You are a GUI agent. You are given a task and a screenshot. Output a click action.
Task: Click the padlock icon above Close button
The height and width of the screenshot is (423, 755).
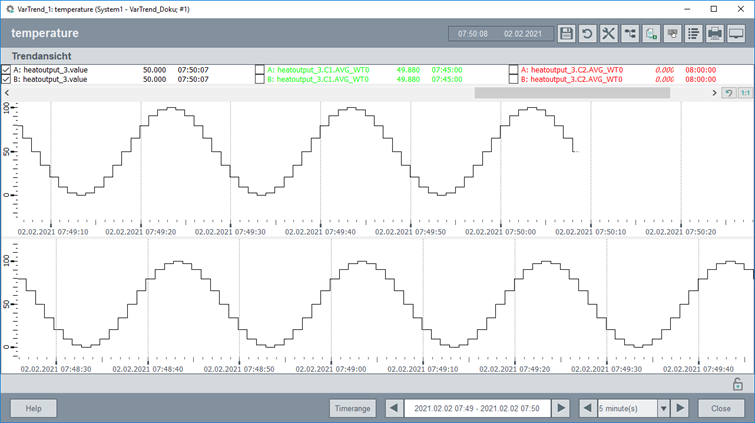pos(737,384)
